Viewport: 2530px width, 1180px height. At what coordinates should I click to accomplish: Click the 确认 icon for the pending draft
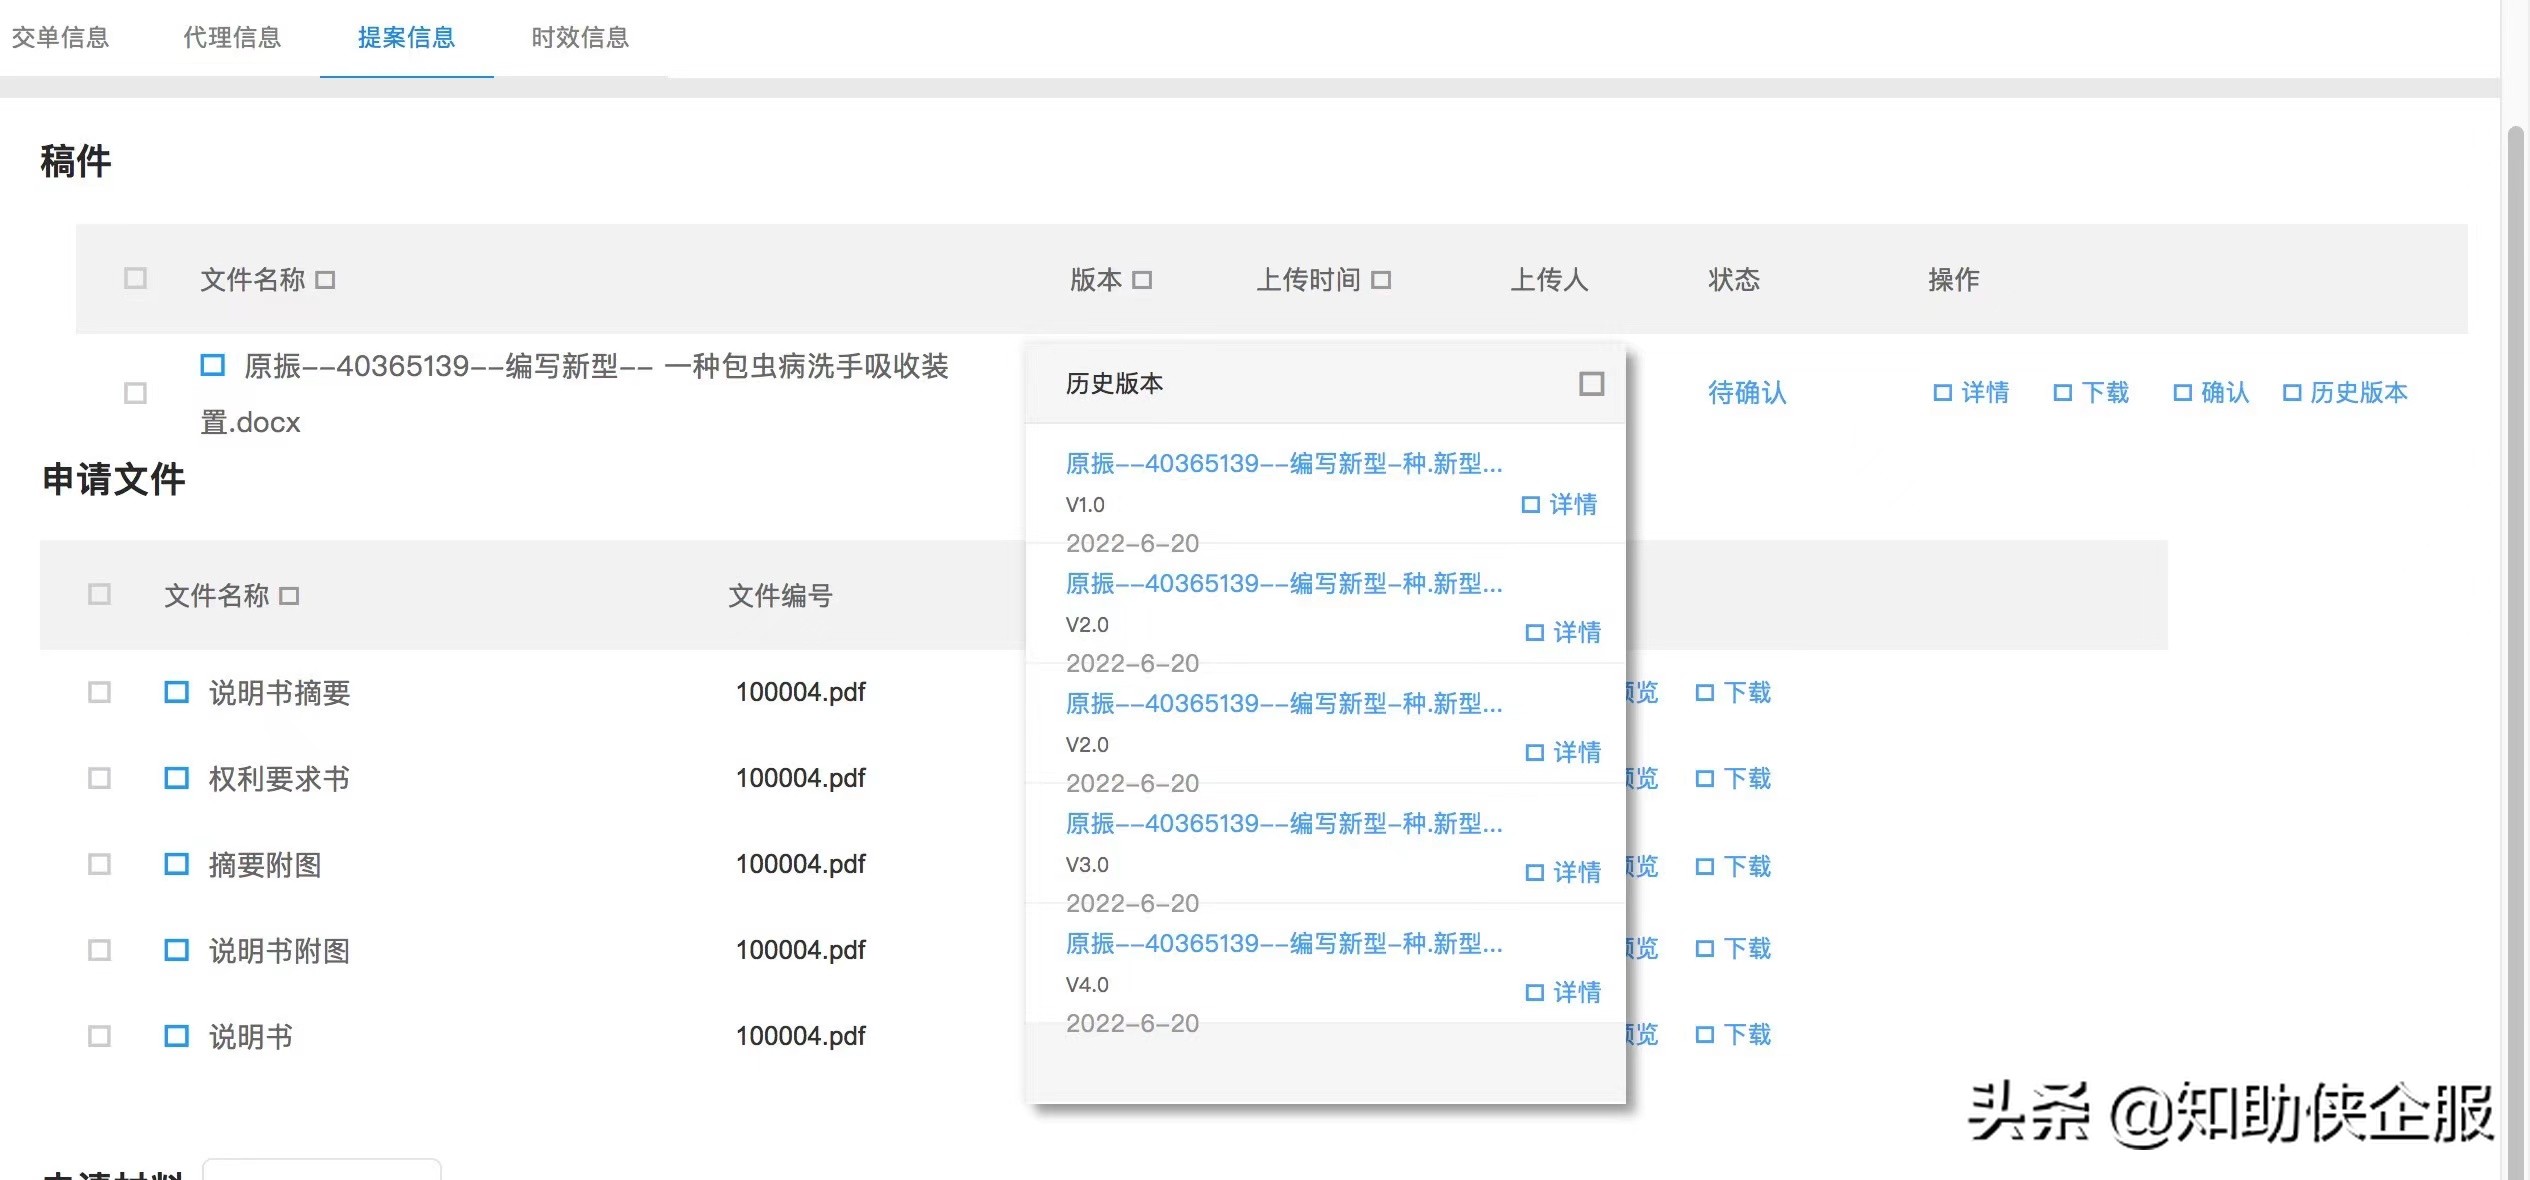tap(2210, 393)
